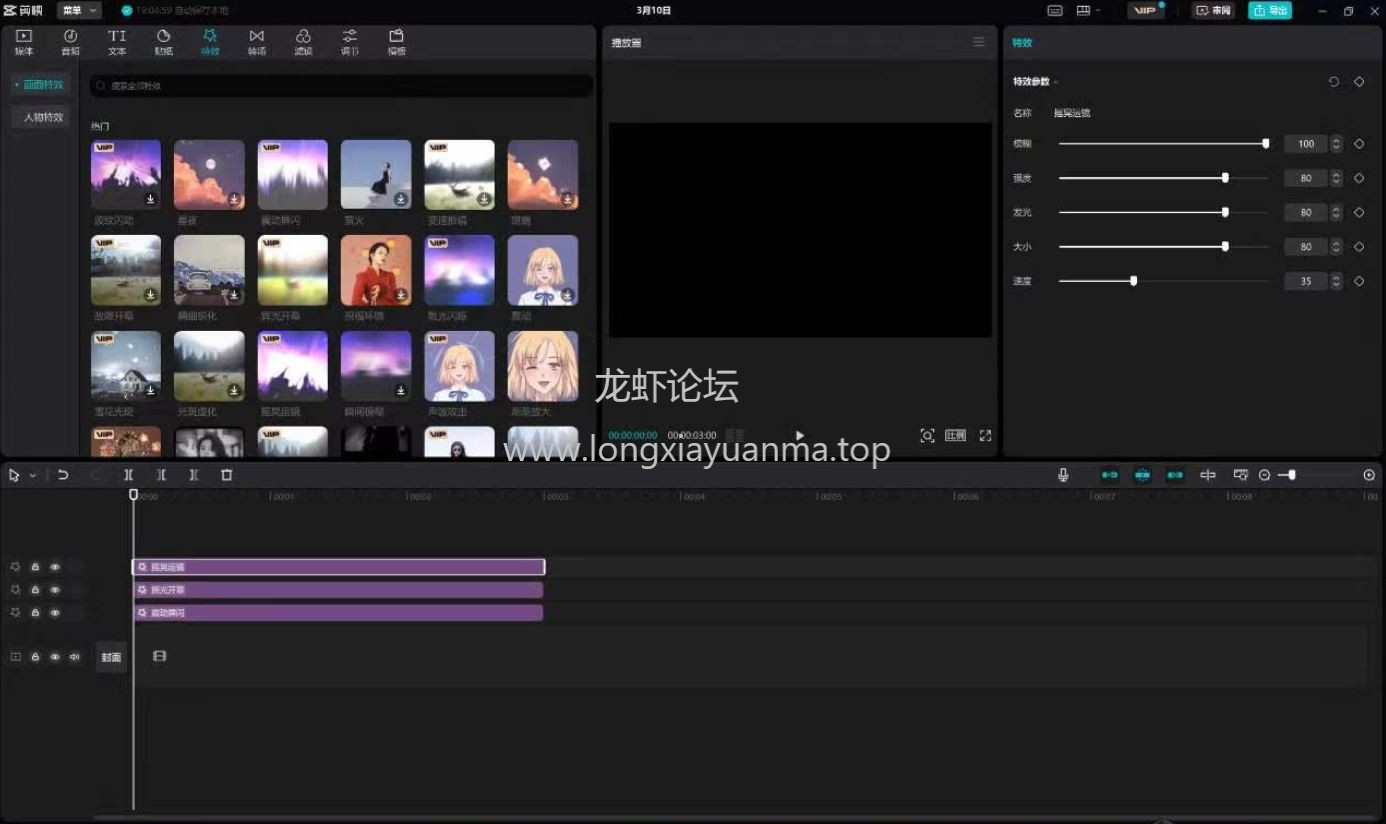Screen dimensions: 1386x824
Task: Open the 调节 adjustment tab
Action: [x=350, y=42]
